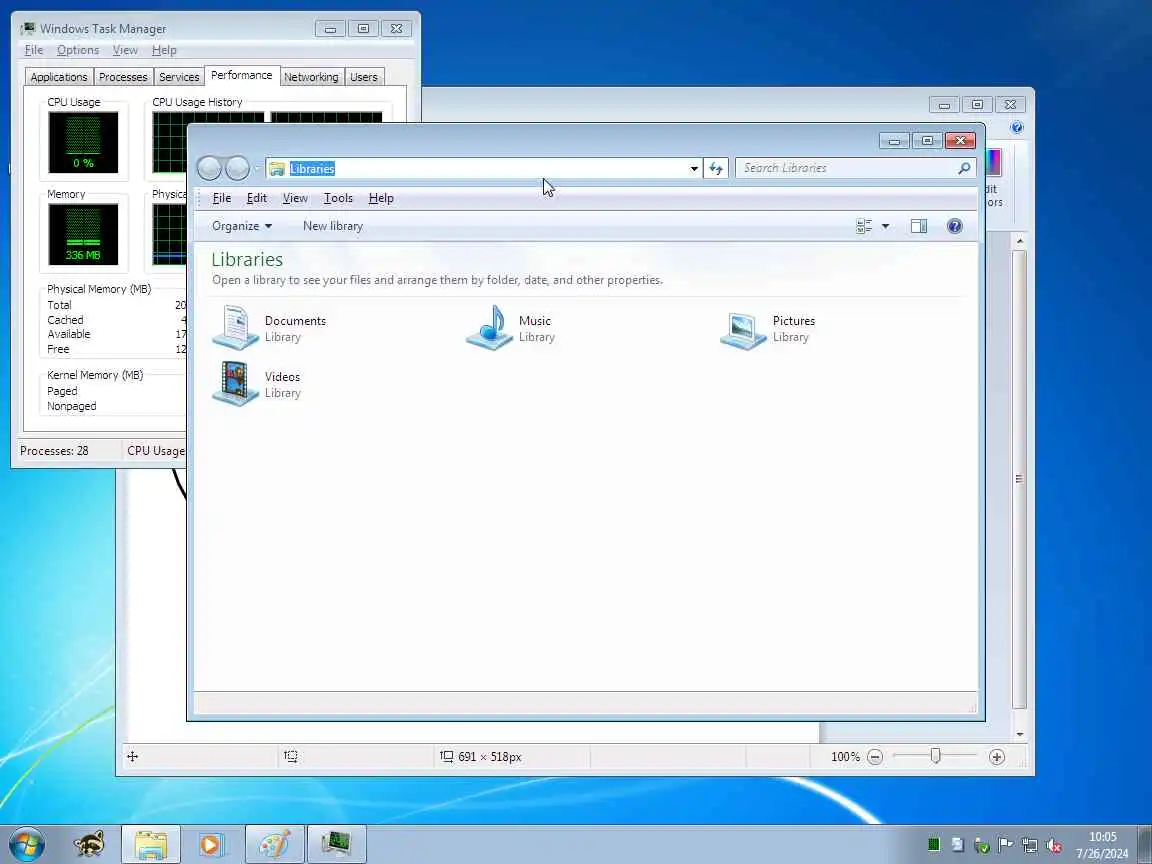Switch to Processes tab in Task Manager
The height and width of the screenshot is (864, 1152).
(123, 77)
